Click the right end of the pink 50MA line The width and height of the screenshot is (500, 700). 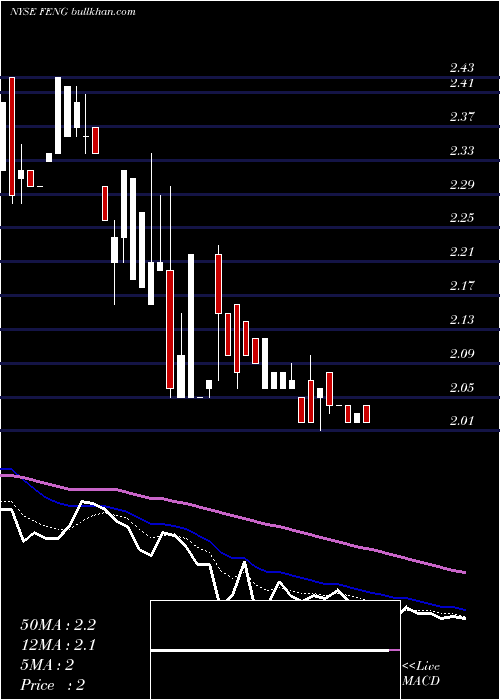click(464, 572)
